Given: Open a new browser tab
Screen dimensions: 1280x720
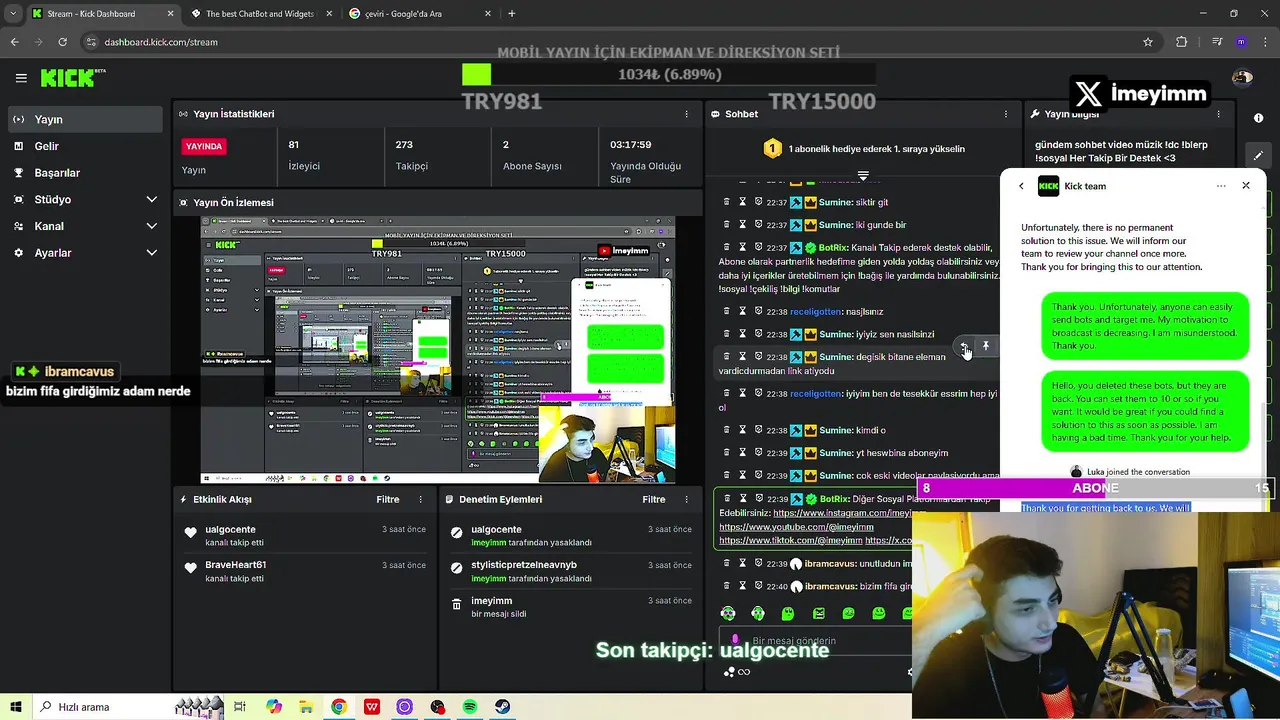Looking at the screenshot, I should coord(512,14).
